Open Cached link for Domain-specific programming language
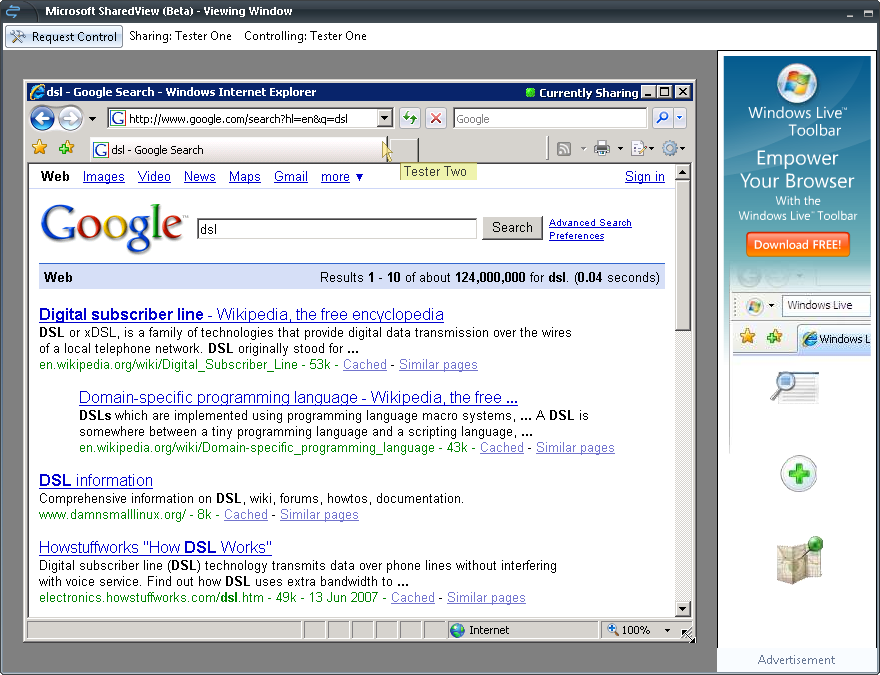 coord(502,448)
